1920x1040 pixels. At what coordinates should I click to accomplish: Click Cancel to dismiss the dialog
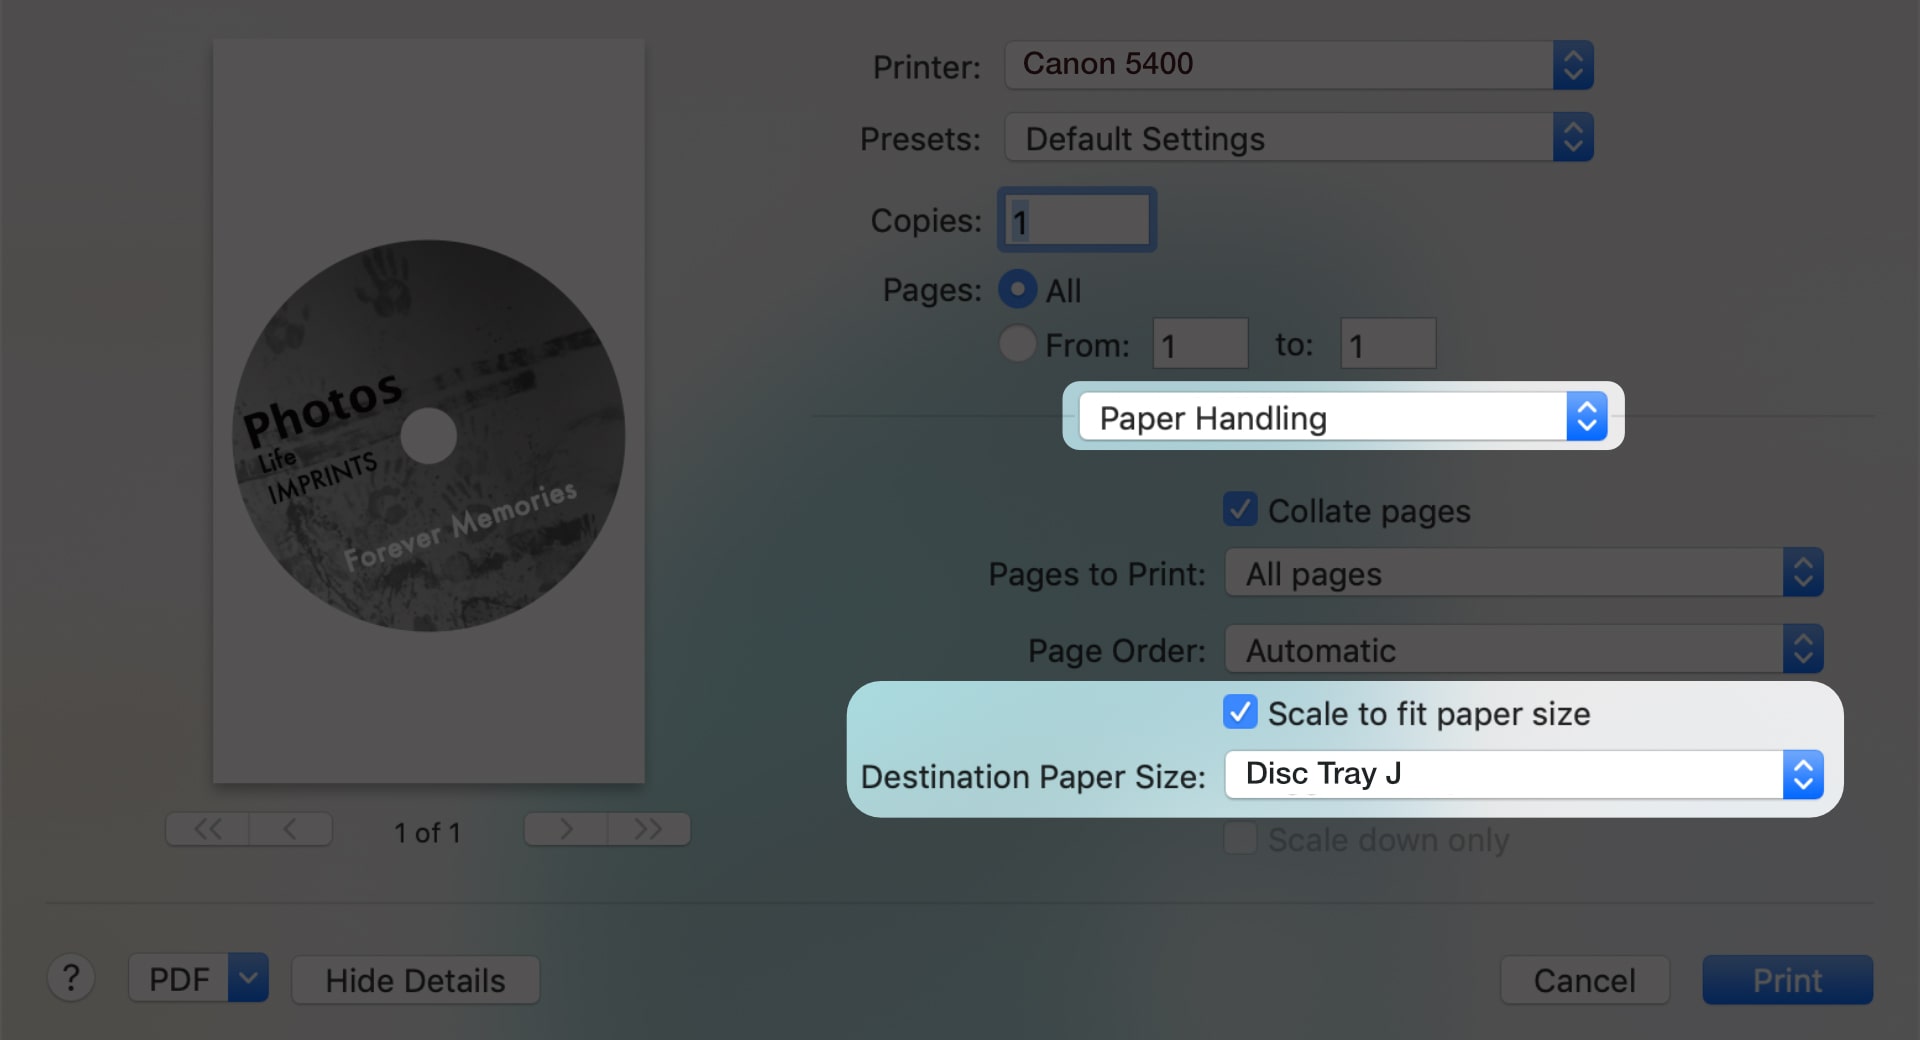[x=1584, y=980]
